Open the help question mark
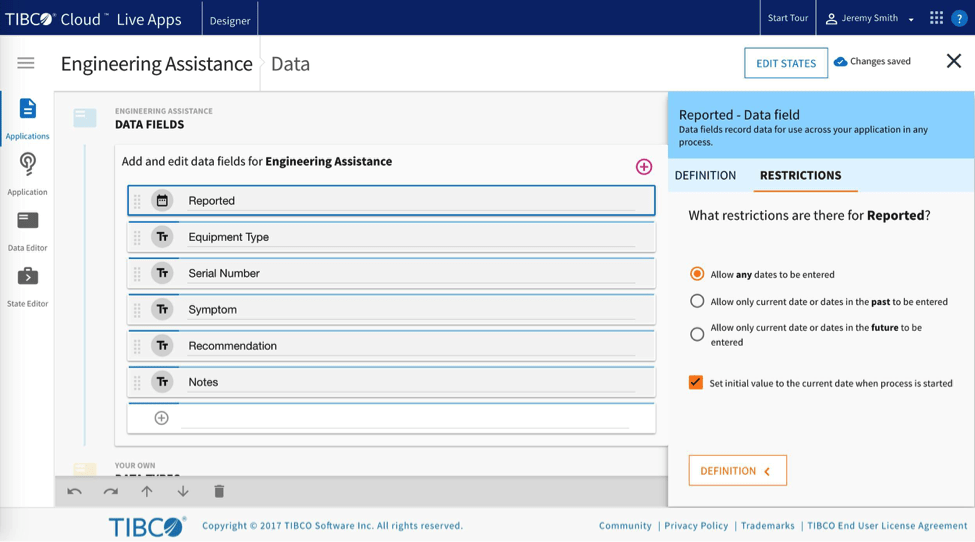The width and height of the screenshot is (975, 542). (x=959, y=19)
